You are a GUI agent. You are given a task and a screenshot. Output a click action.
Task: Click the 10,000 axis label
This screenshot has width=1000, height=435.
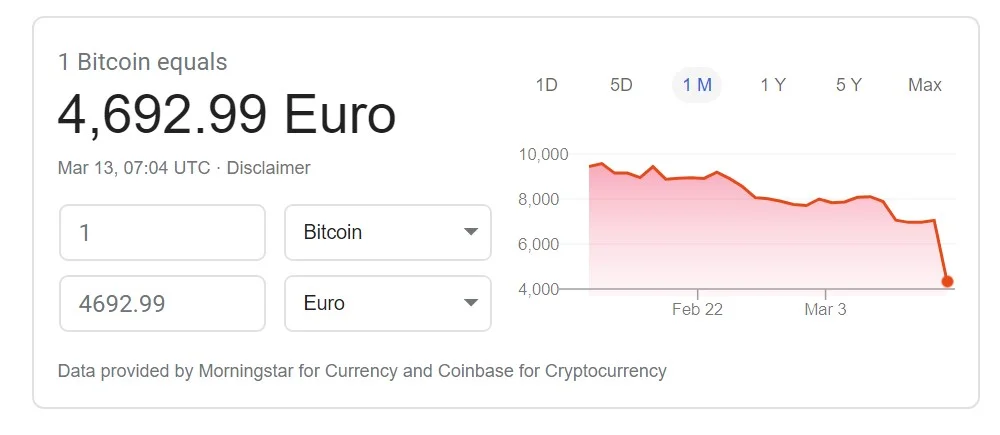[543, 155]
